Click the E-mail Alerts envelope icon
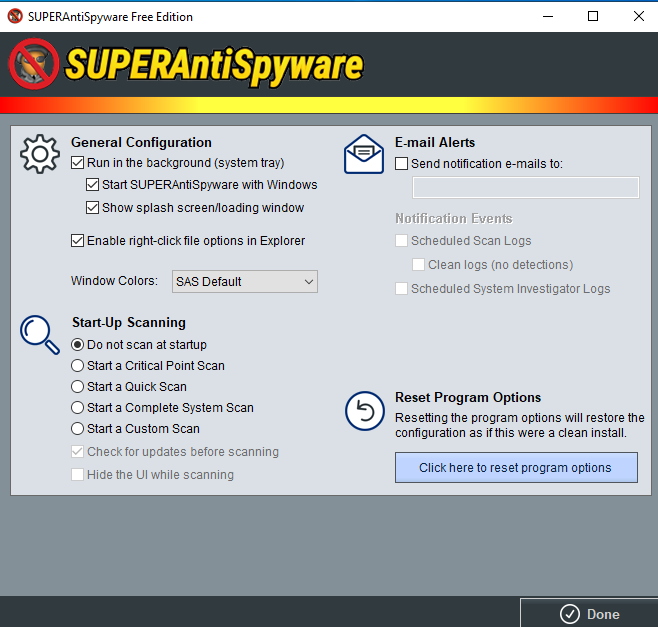This screenshot has width=658, height=627. tap(364, 154)
